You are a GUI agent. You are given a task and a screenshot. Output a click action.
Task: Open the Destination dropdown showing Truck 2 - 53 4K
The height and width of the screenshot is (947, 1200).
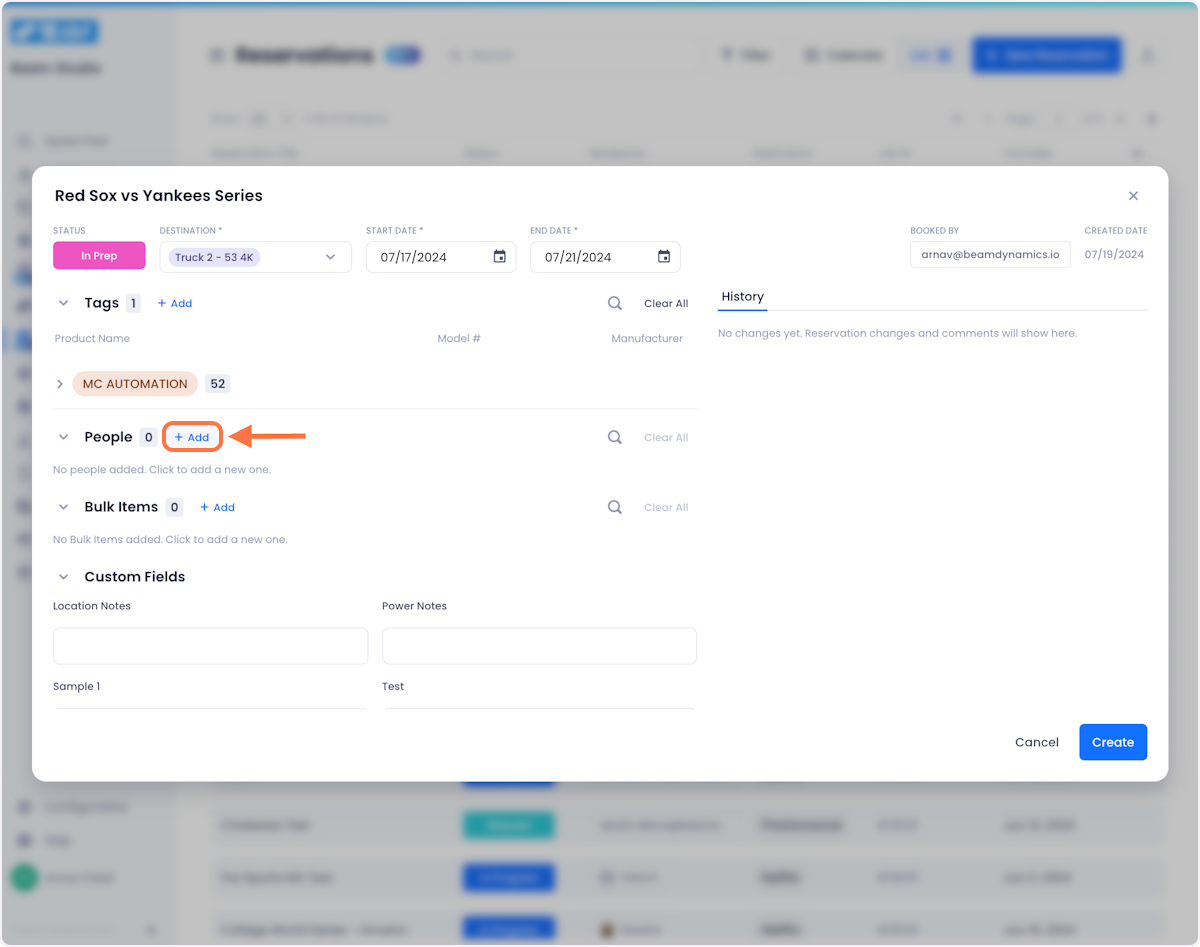[x=255, y=257]
